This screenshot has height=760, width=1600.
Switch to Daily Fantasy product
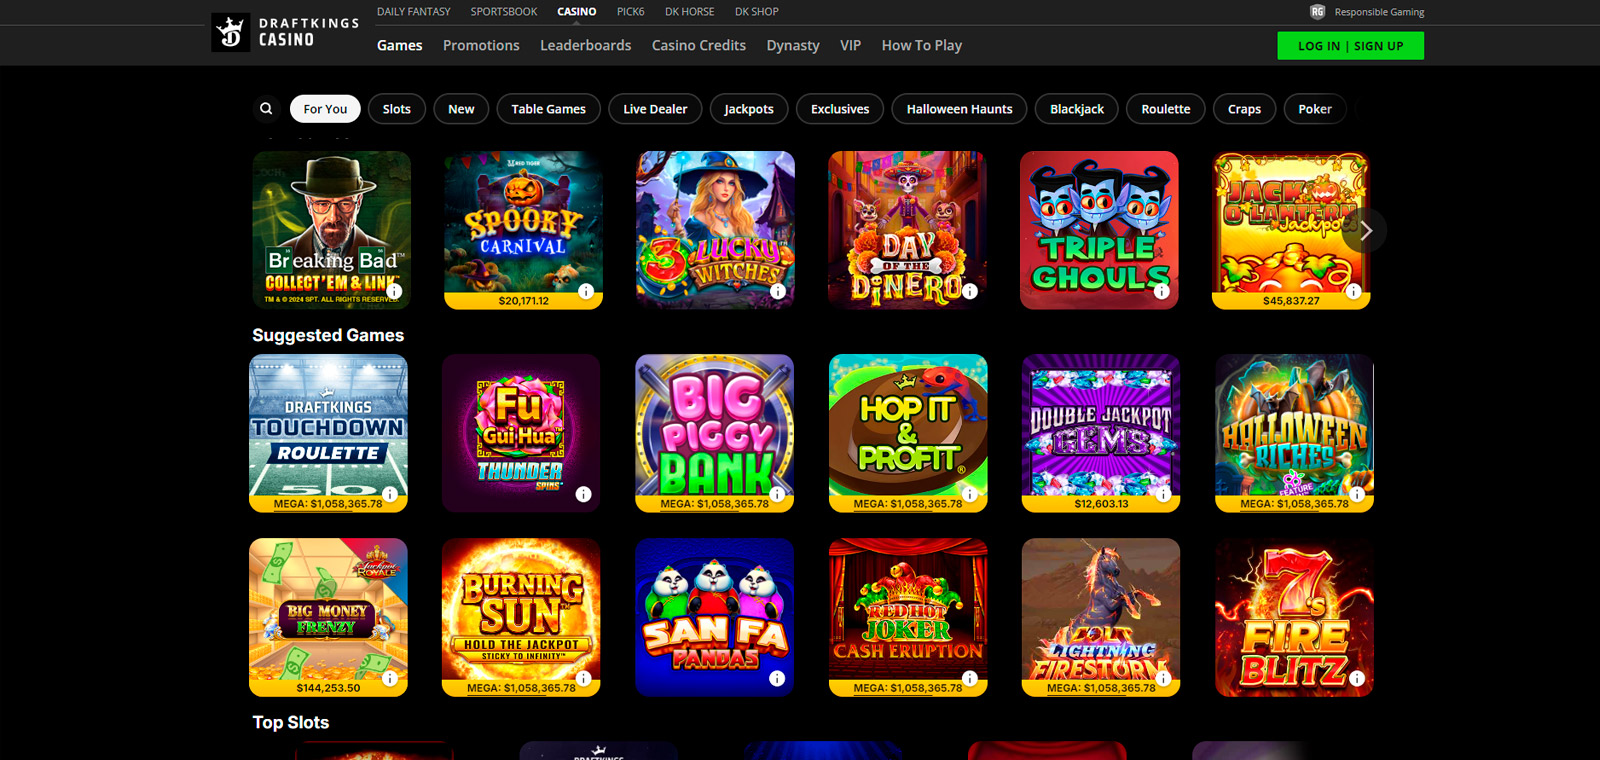[414, 12]
